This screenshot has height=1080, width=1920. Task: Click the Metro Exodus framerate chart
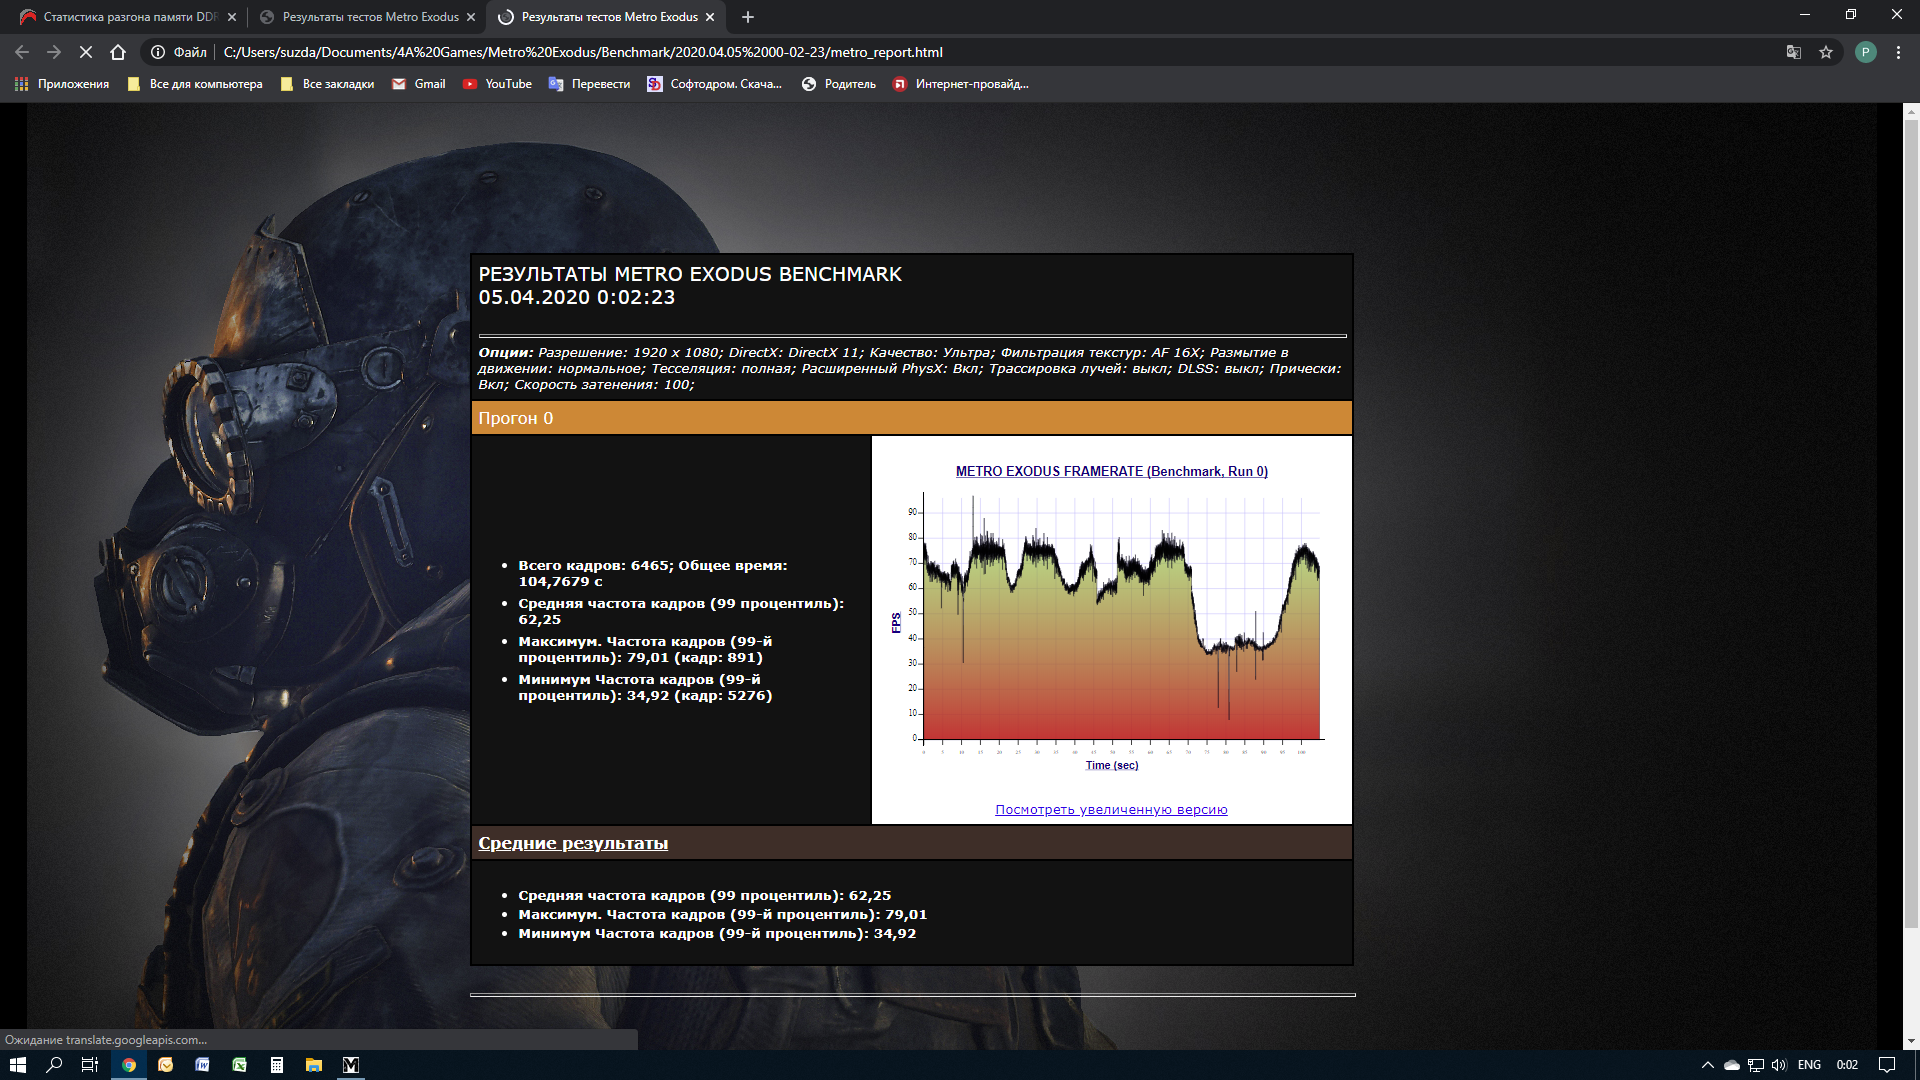1112,620
